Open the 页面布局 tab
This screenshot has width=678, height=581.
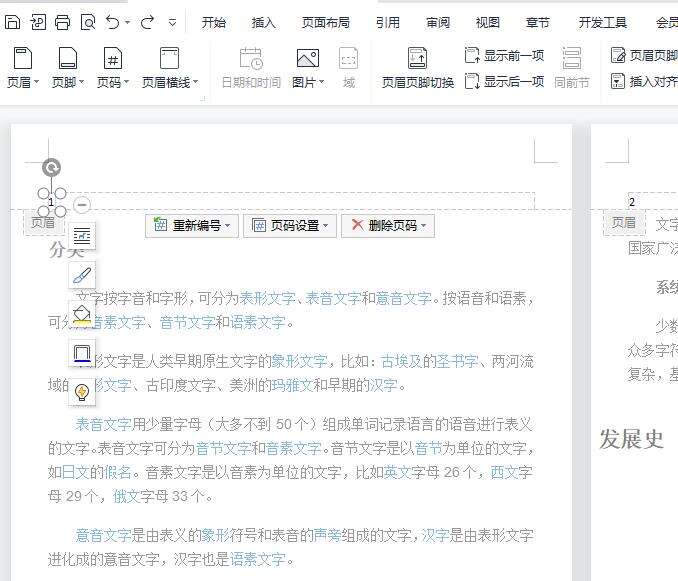[326, 22]
